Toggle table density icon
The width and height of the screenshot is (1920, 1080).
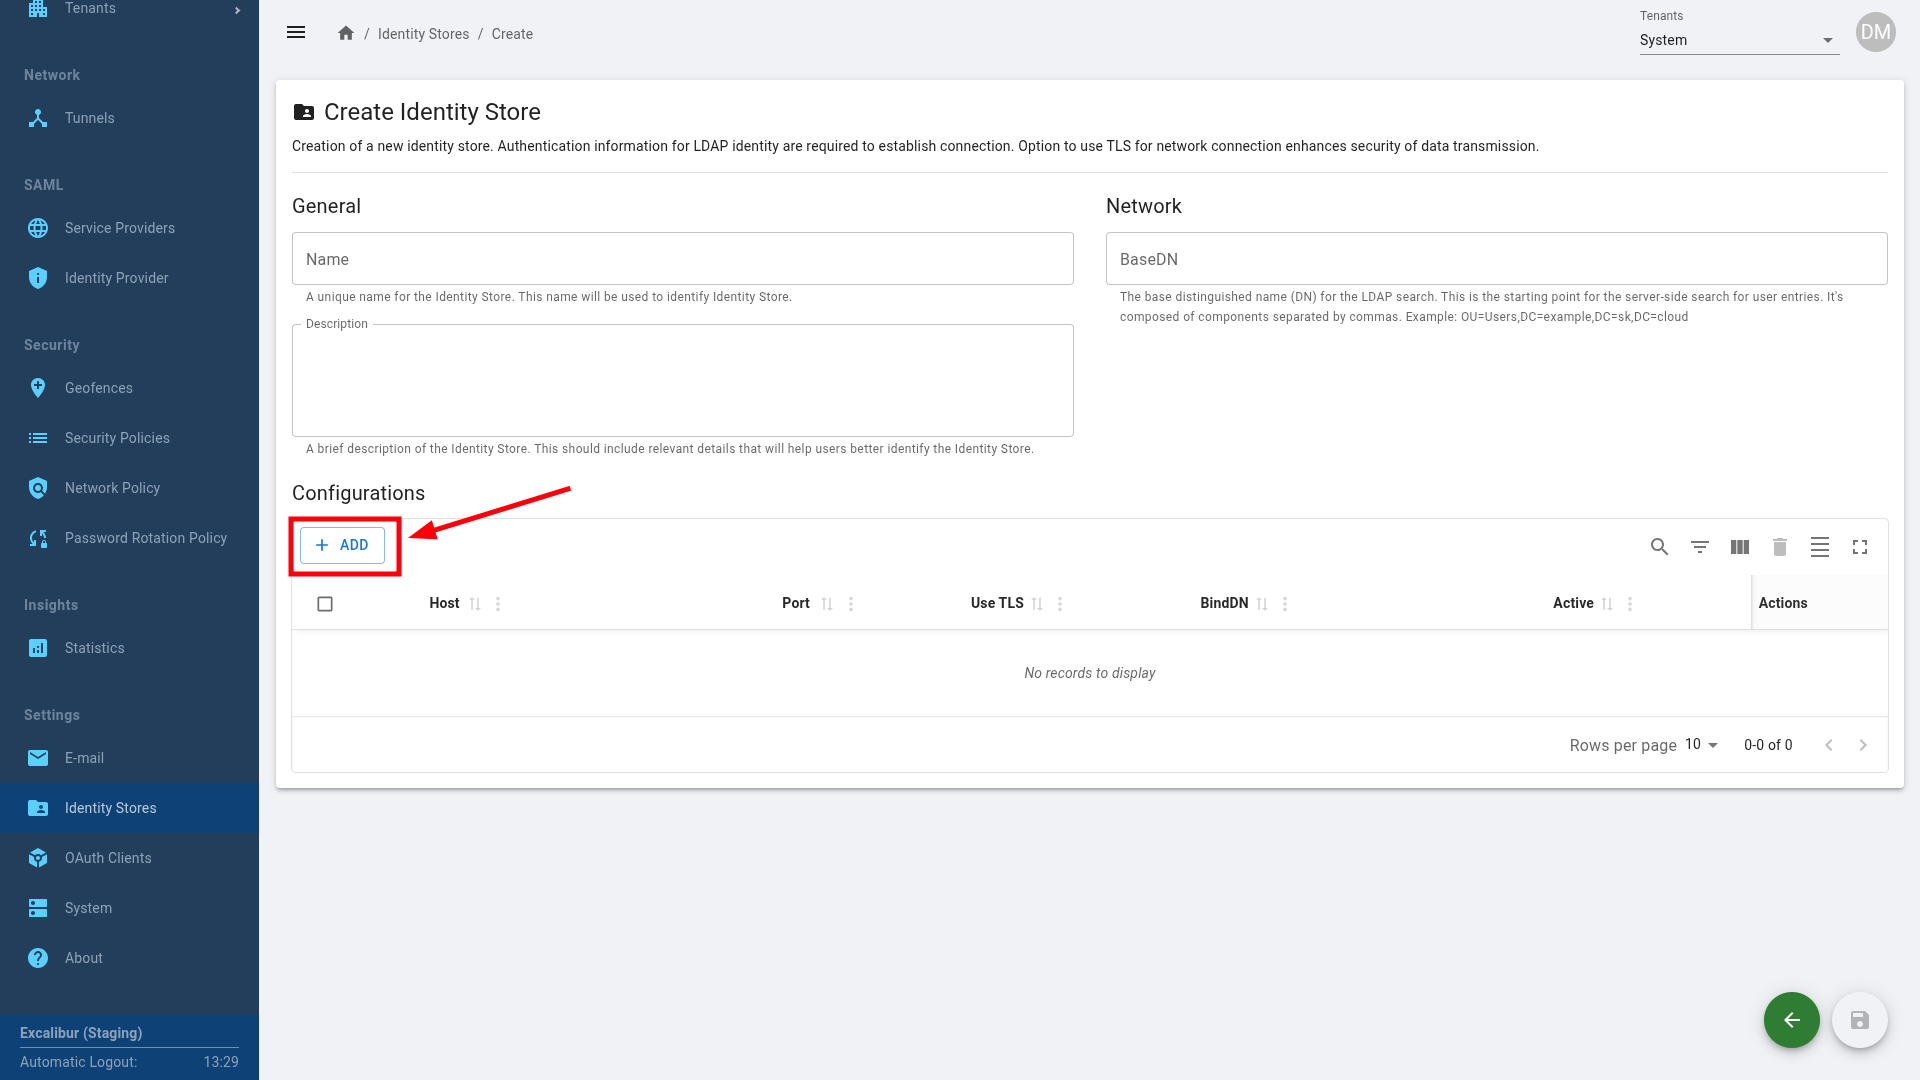coord(1819,547)
